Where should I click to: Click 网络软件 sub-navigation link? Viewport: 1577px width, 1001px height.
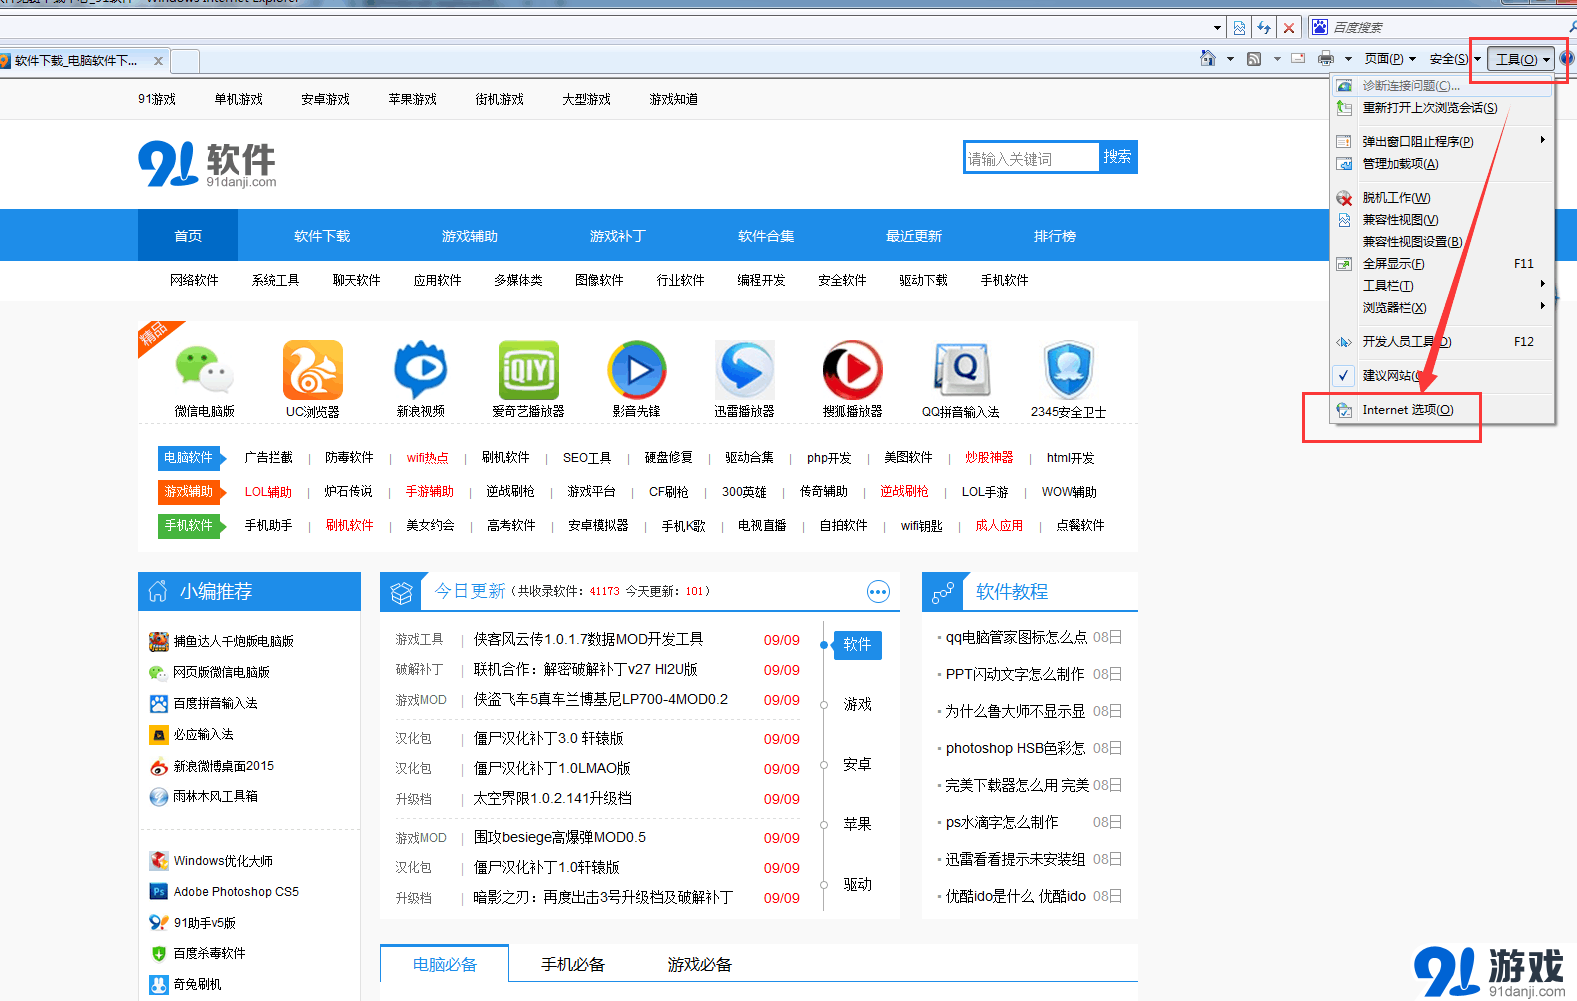pyautogui.click(x=194, y=280)
